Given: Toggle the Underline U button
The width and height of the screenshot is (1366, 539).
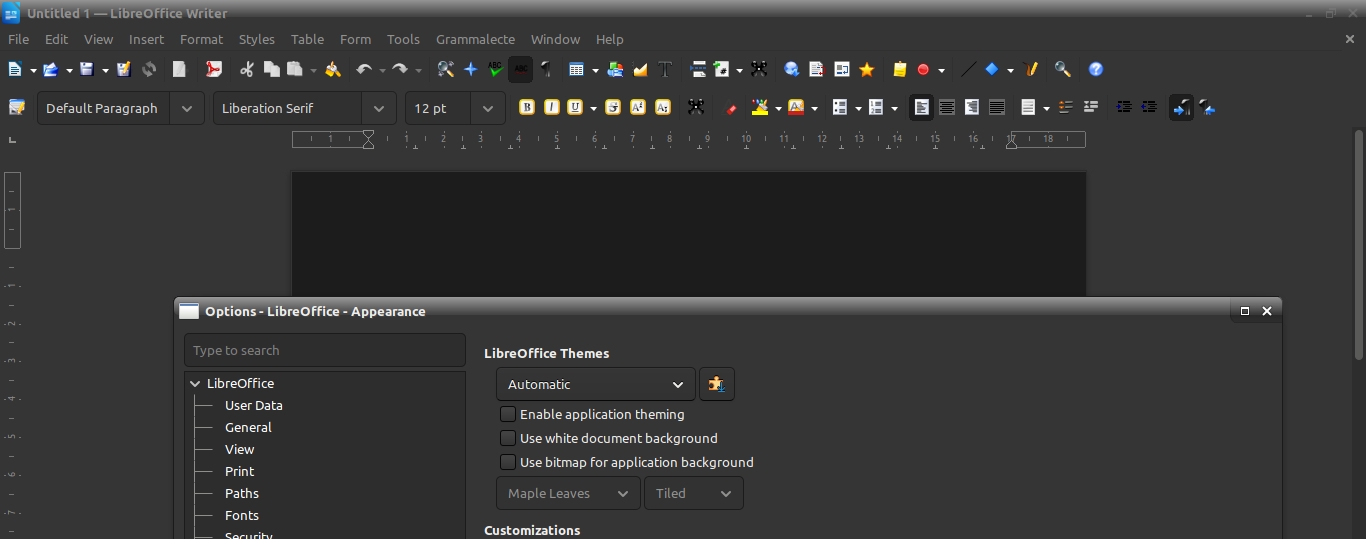Looking at the screenshot, I should tap(575, 108).
